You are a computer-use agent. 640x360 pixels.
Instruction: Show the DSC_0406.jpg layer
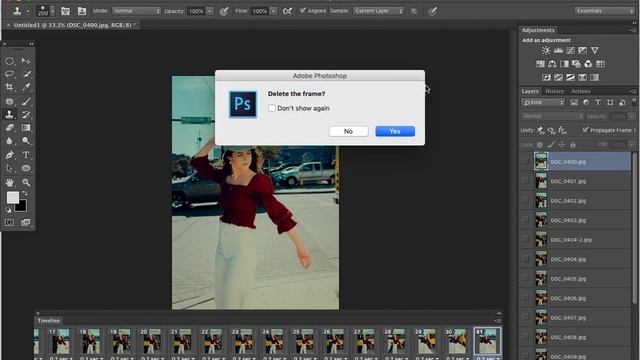[x=526, y=298]
